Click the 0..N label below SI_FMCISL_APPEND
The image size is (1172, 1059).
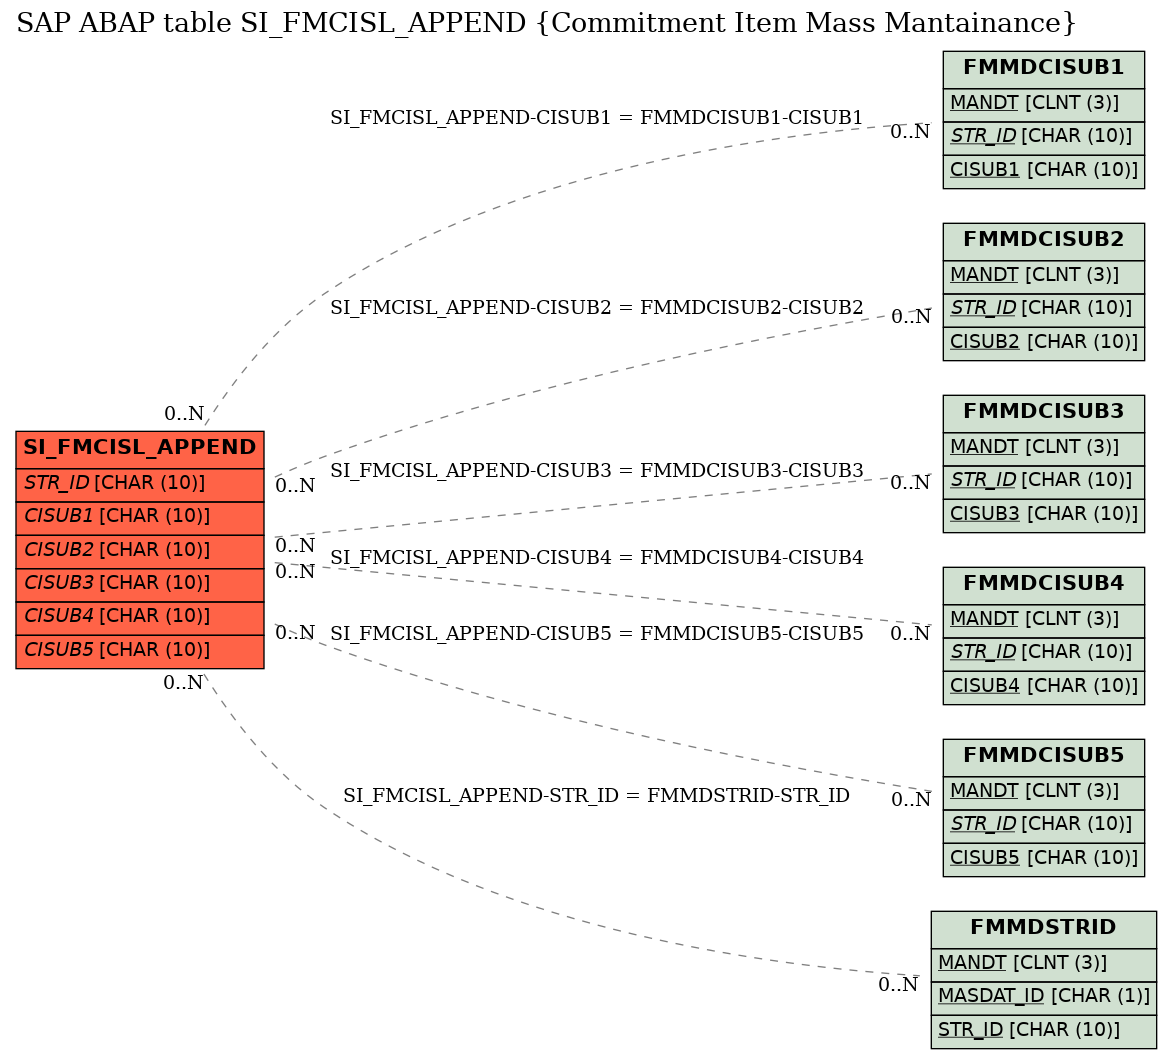click(183, 682)
